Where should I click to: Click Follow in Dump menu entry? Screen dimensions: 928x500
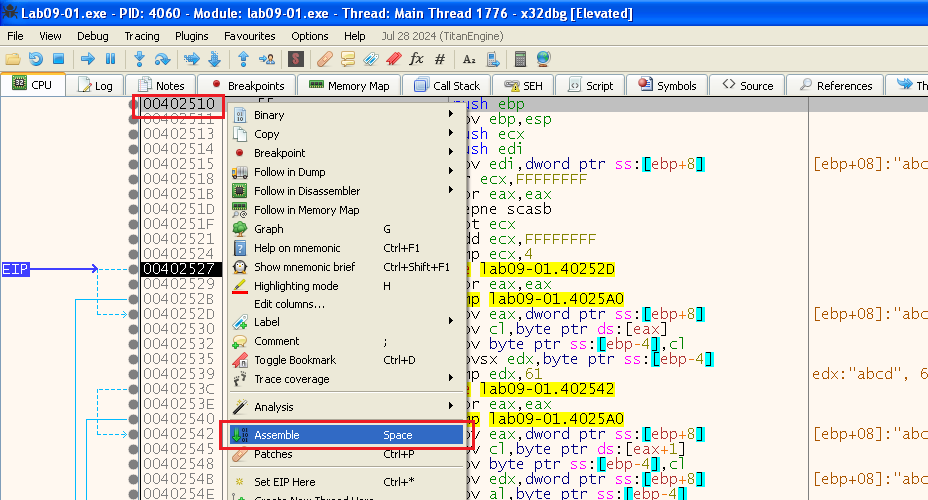point(289,172)
